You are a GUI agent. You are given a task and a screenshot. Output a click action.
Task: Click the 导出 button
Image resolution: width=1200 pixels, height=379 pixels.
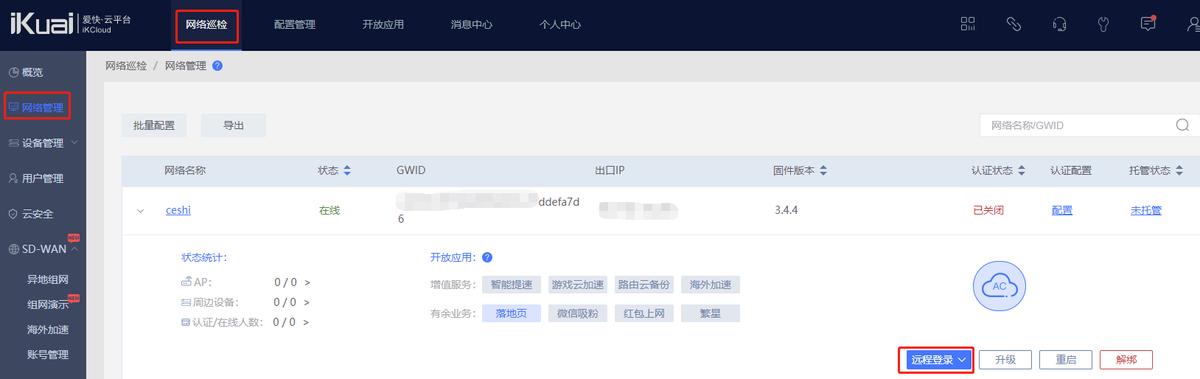click(x=233, y=125)
